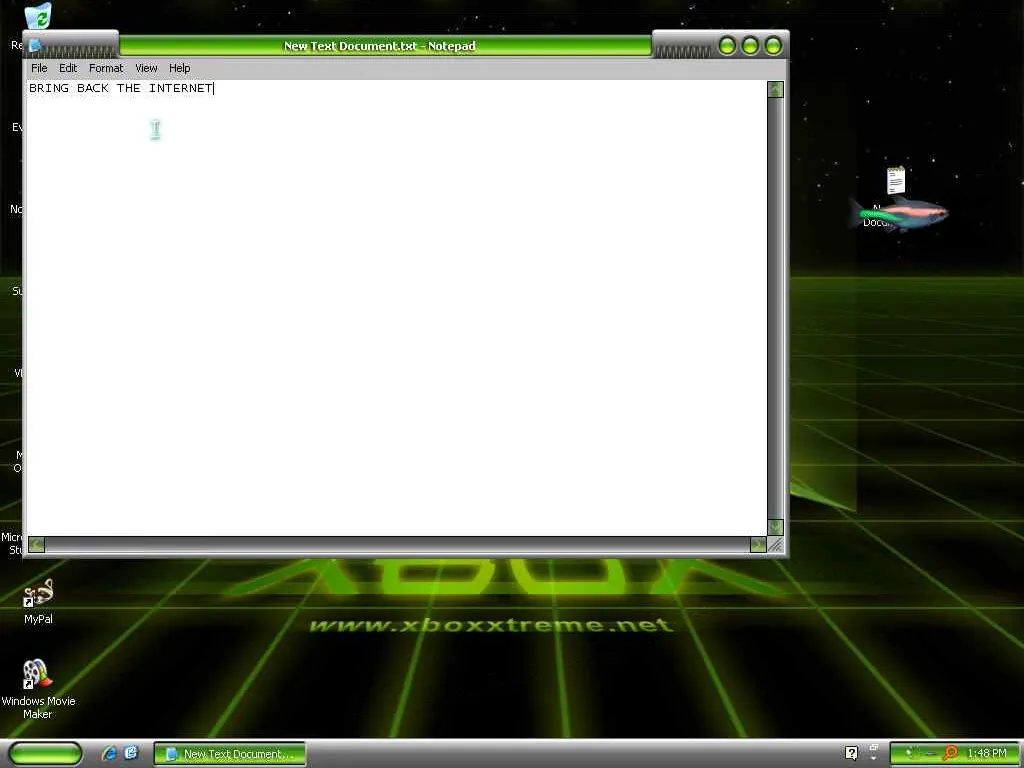Viewport: 1024px width, 768px height.
Task: Click the second blue Quick Launch icon
Action: tap(131, 754)
